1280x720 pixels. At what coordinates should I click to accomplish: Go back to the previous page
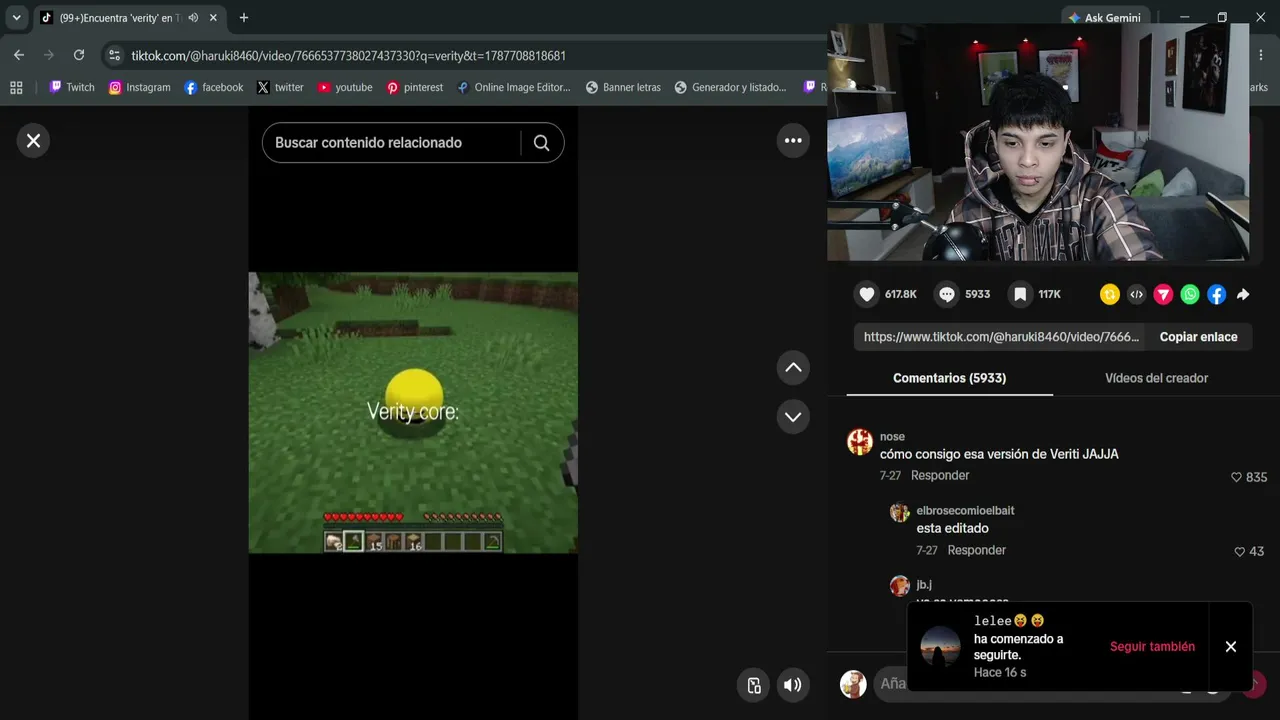tap(19, 55)
